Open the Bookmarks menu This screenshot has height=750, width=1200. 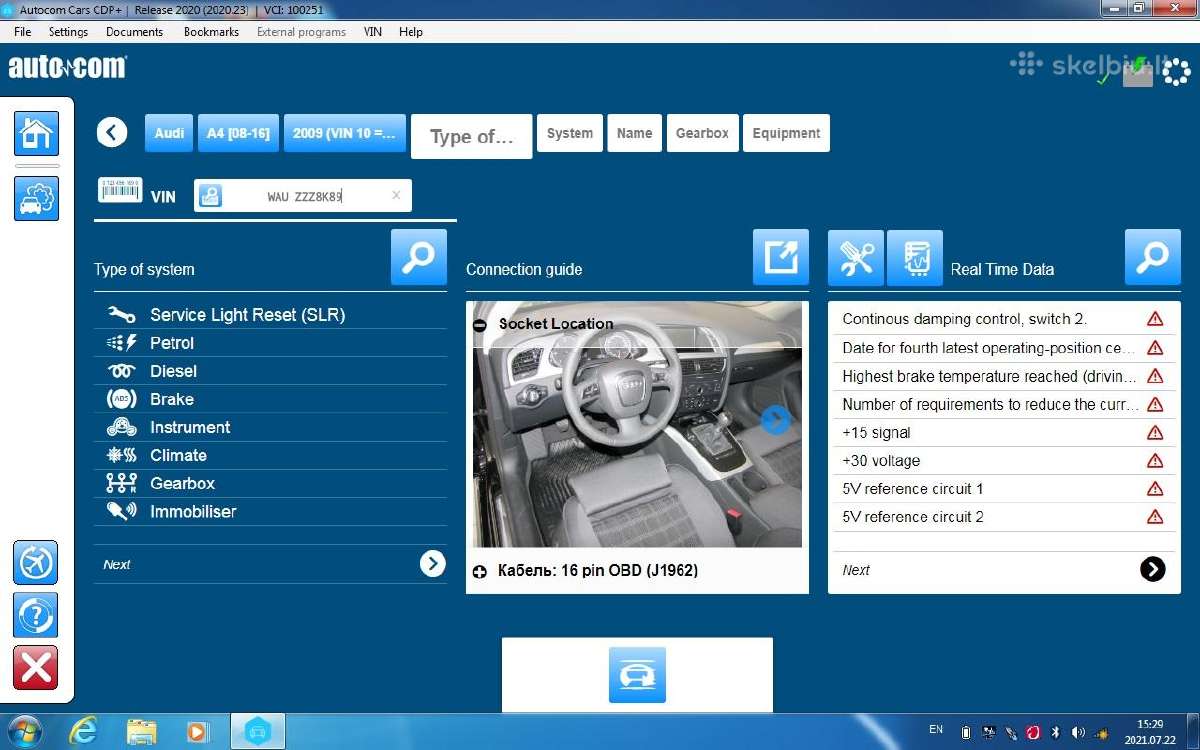(211, 32)
